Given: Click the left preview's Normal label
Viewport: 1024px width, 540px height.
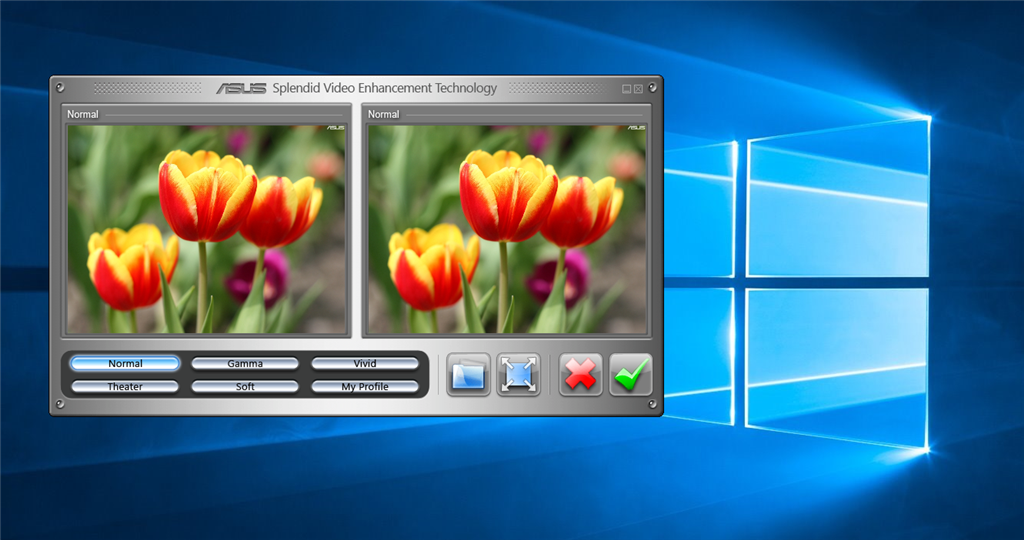Looking at the screenshot, I should (83, 114).
